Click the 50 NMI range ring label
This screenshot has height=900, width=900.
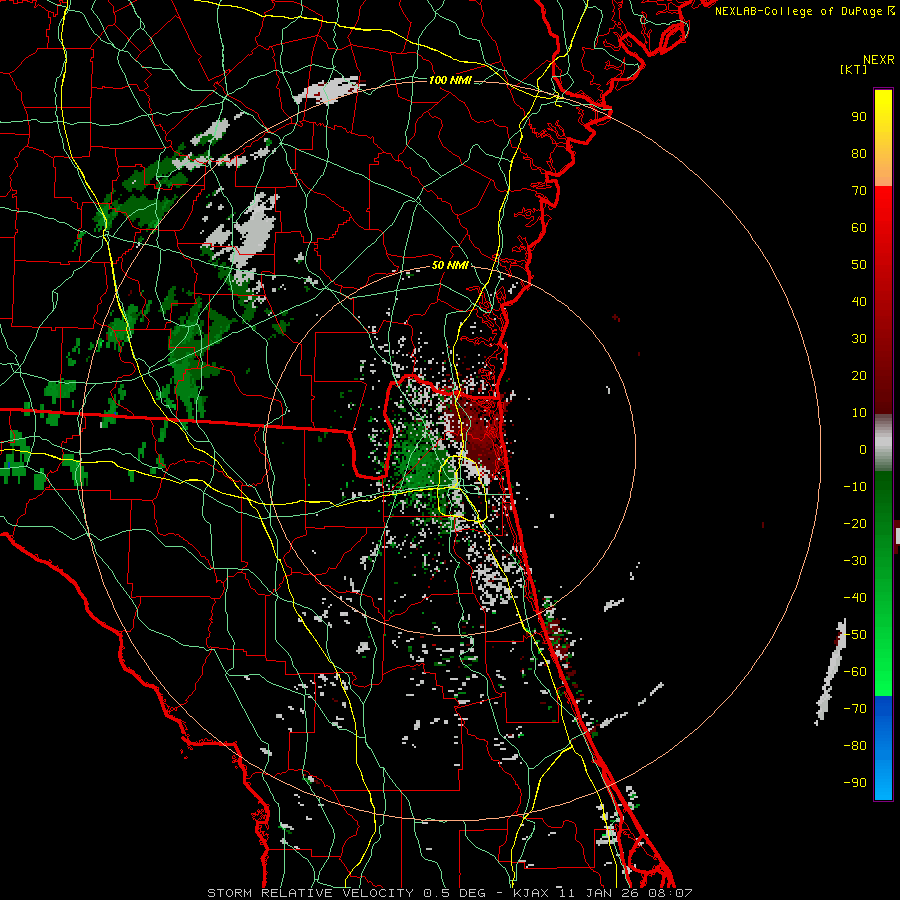point(450,265)
